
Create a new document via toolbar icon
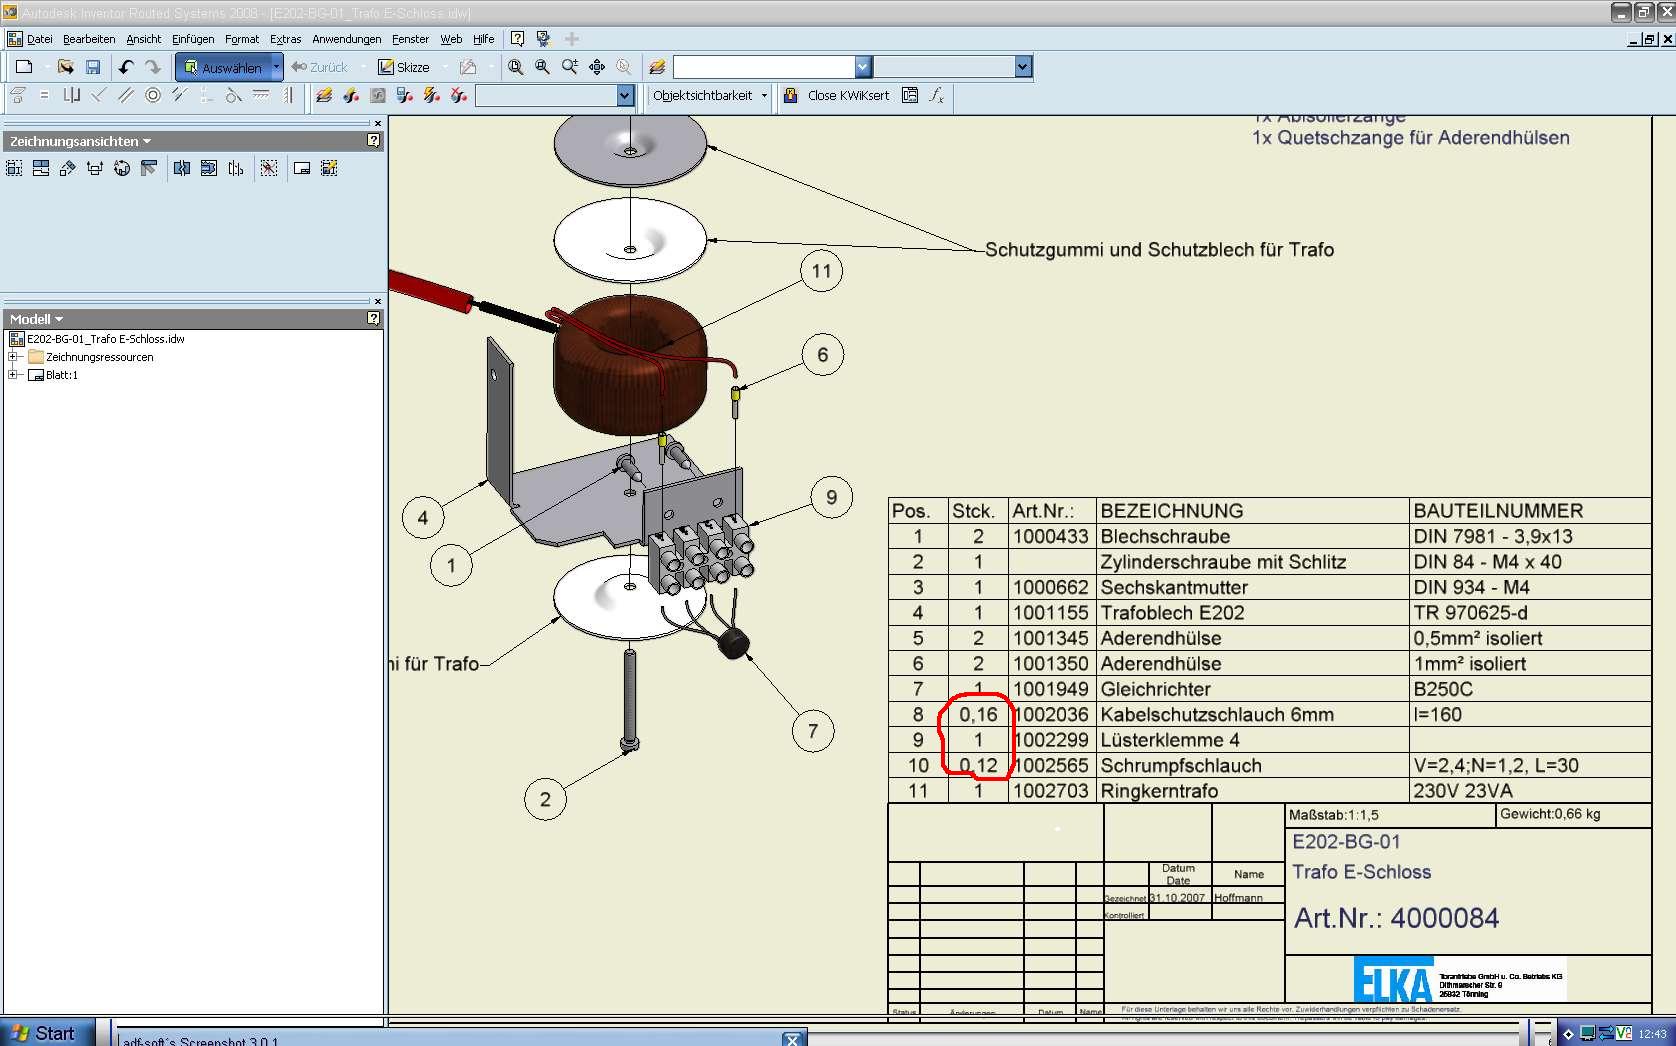24,67
